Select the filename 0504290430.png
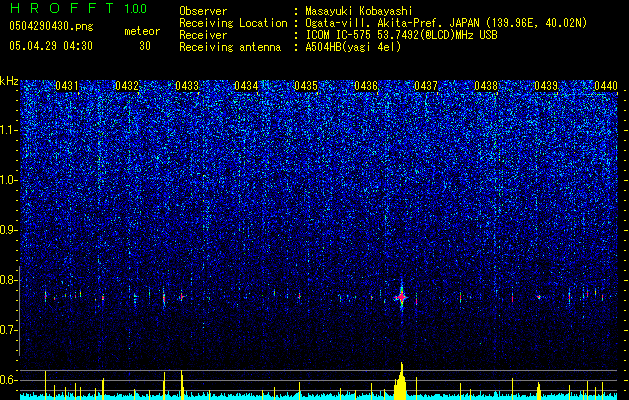 (x=51, y=26)
